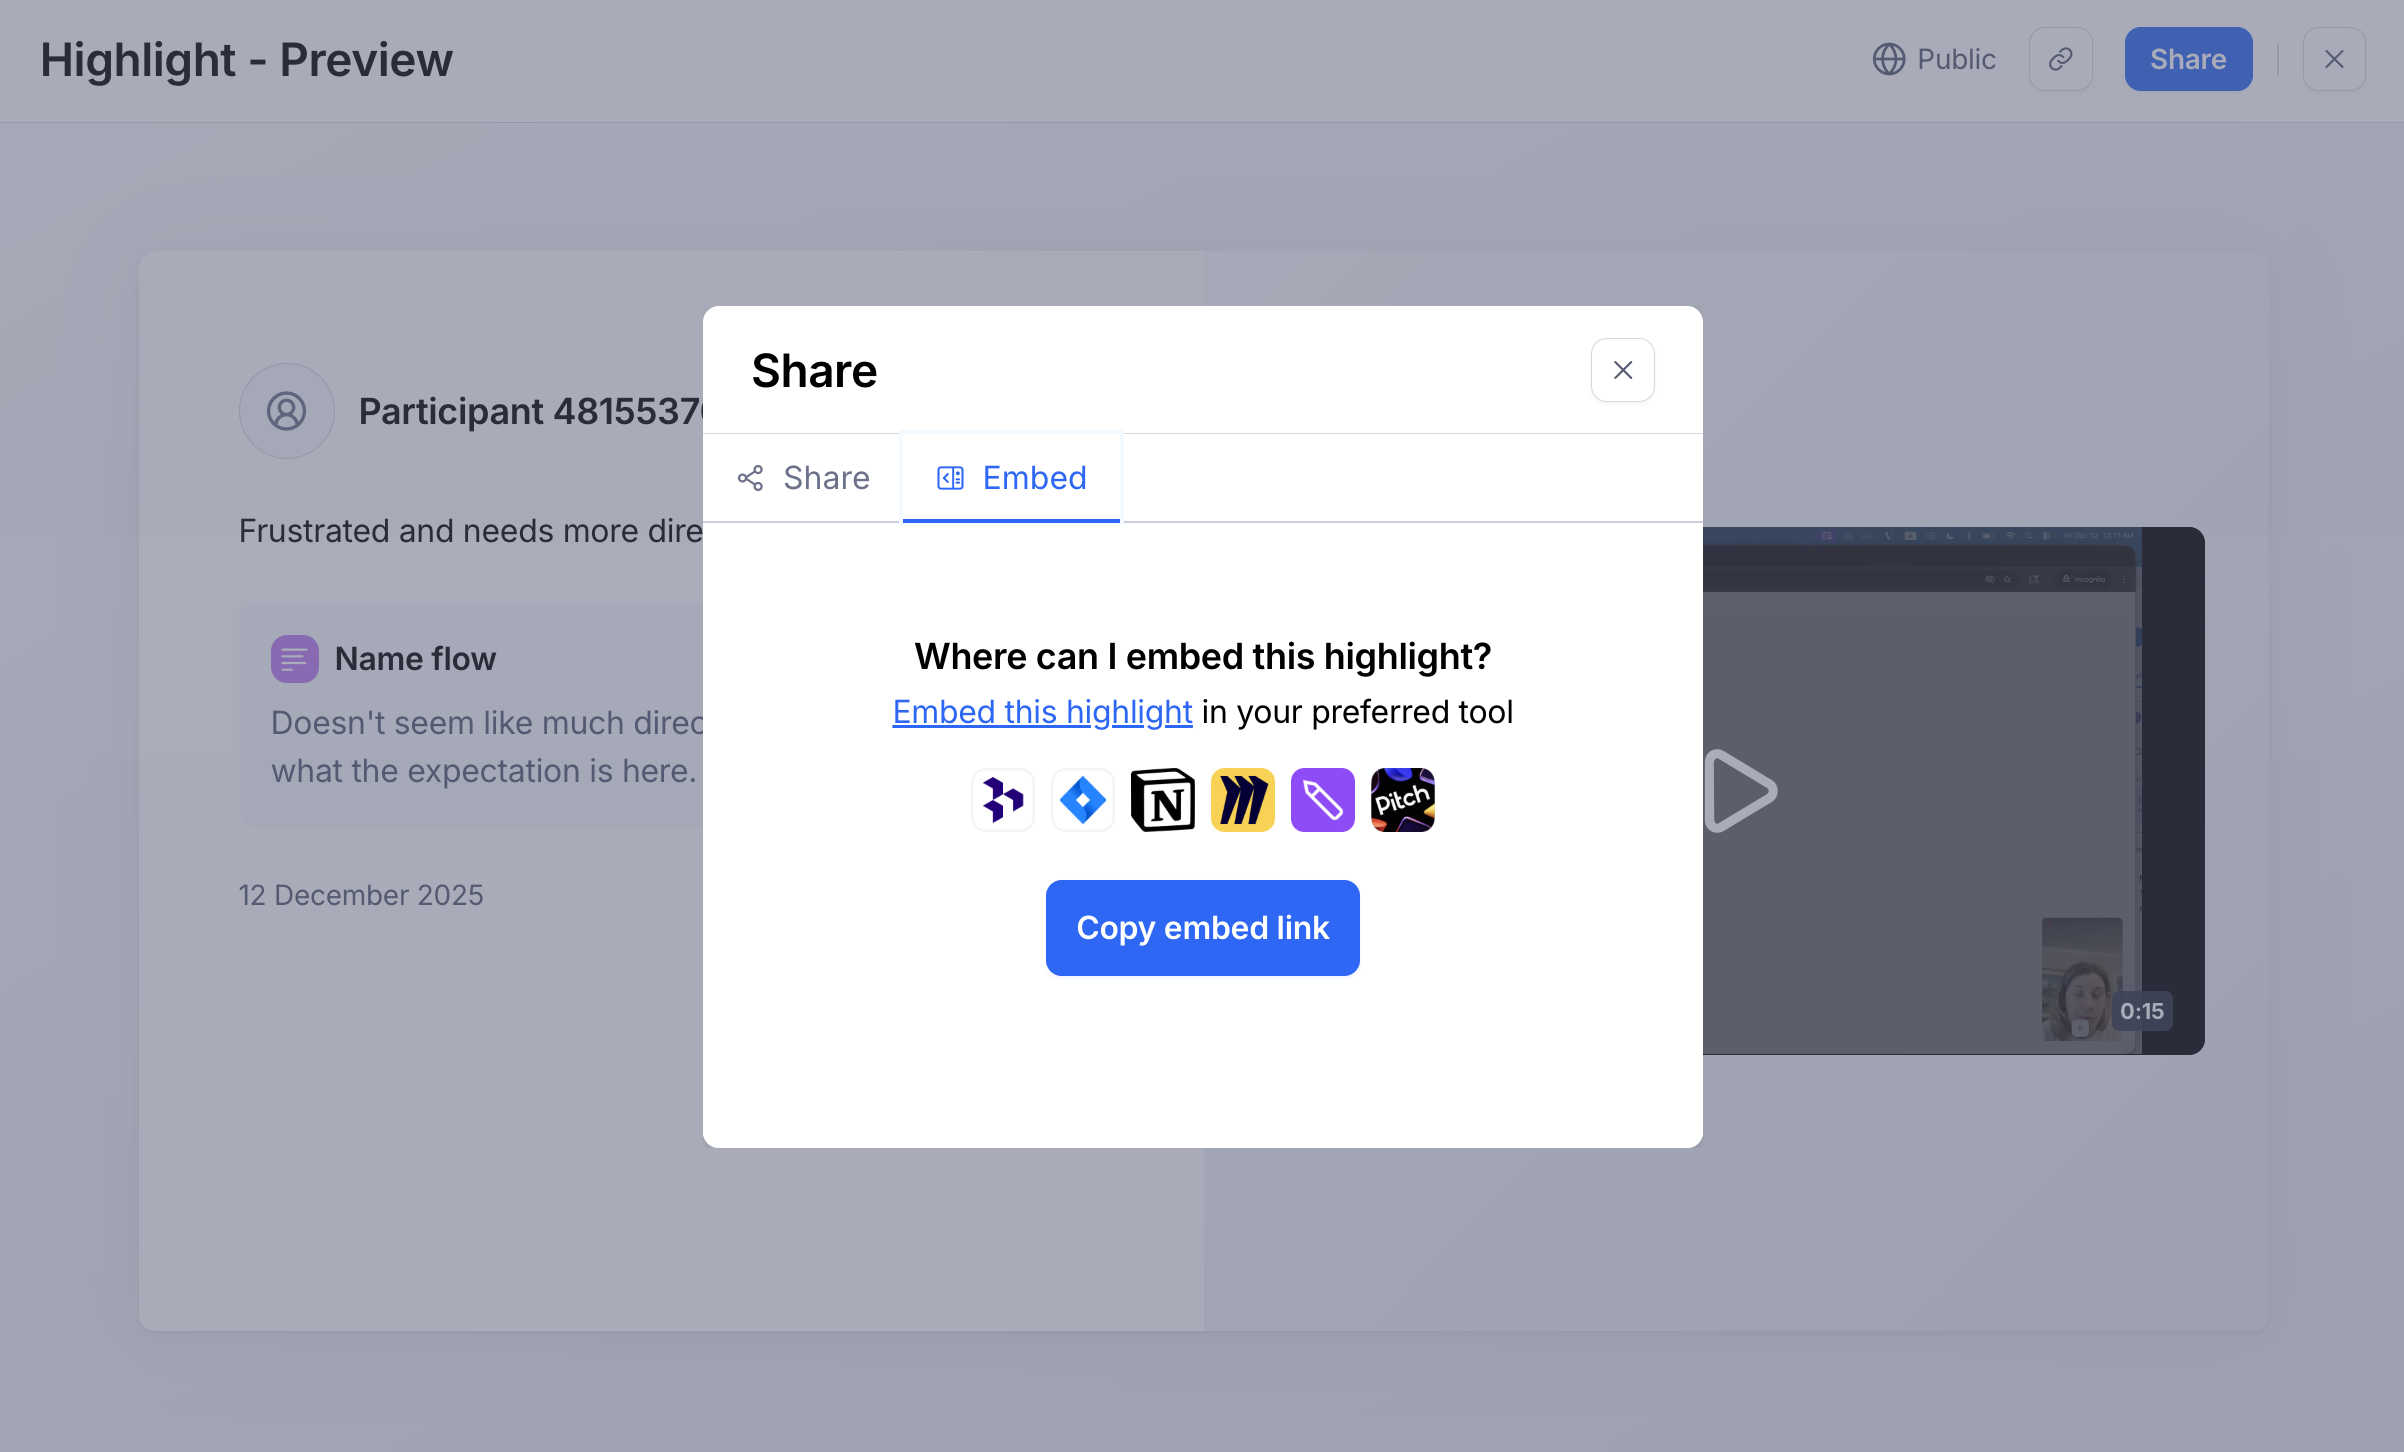Viewport: 2404px width, 1452px height.
Task: Click the Name flow note icon
Action: (x=295, y=659)
